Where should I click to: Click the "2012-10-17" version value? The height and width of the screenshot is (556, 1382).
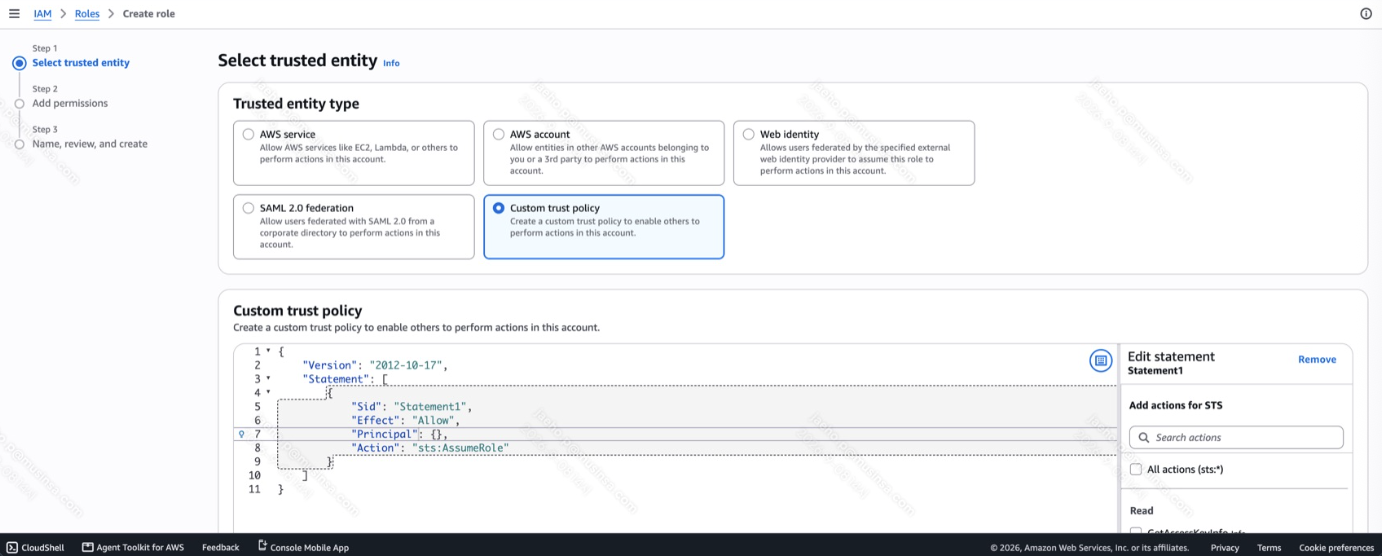[x=405, y=365]
